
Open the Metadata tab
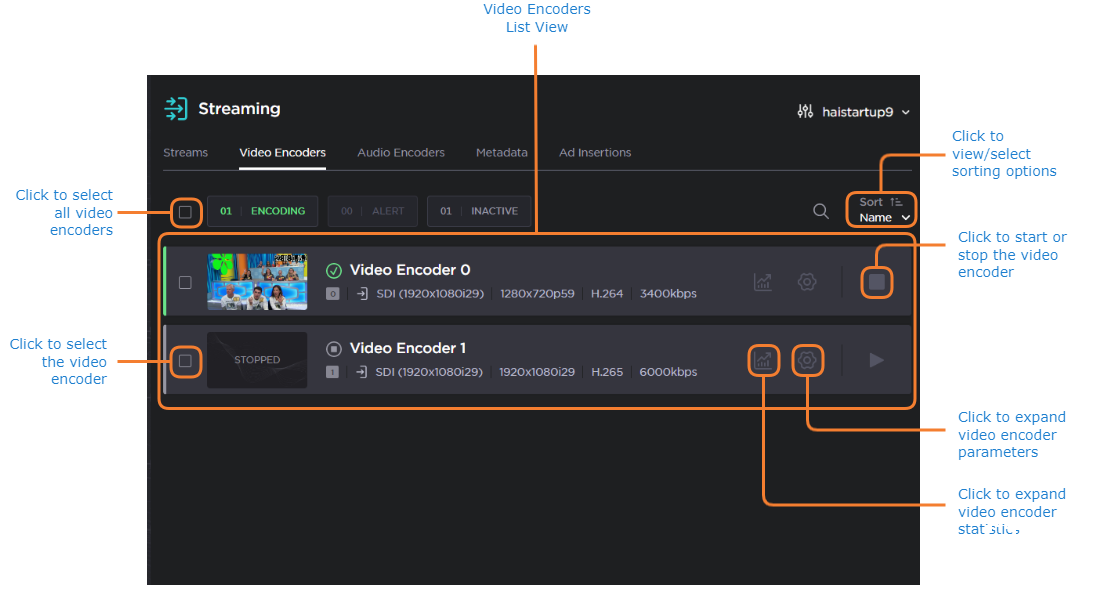point(501,153)
